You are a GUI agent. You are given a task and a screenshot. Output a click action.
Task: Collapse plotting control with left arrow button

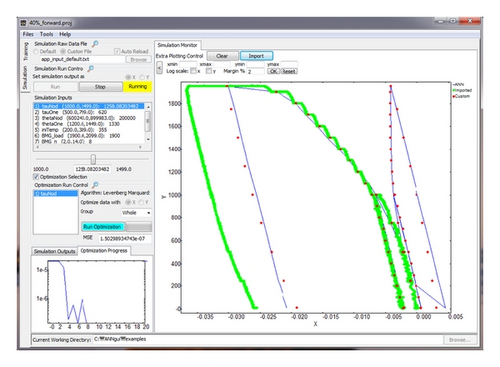click(159, 68)
